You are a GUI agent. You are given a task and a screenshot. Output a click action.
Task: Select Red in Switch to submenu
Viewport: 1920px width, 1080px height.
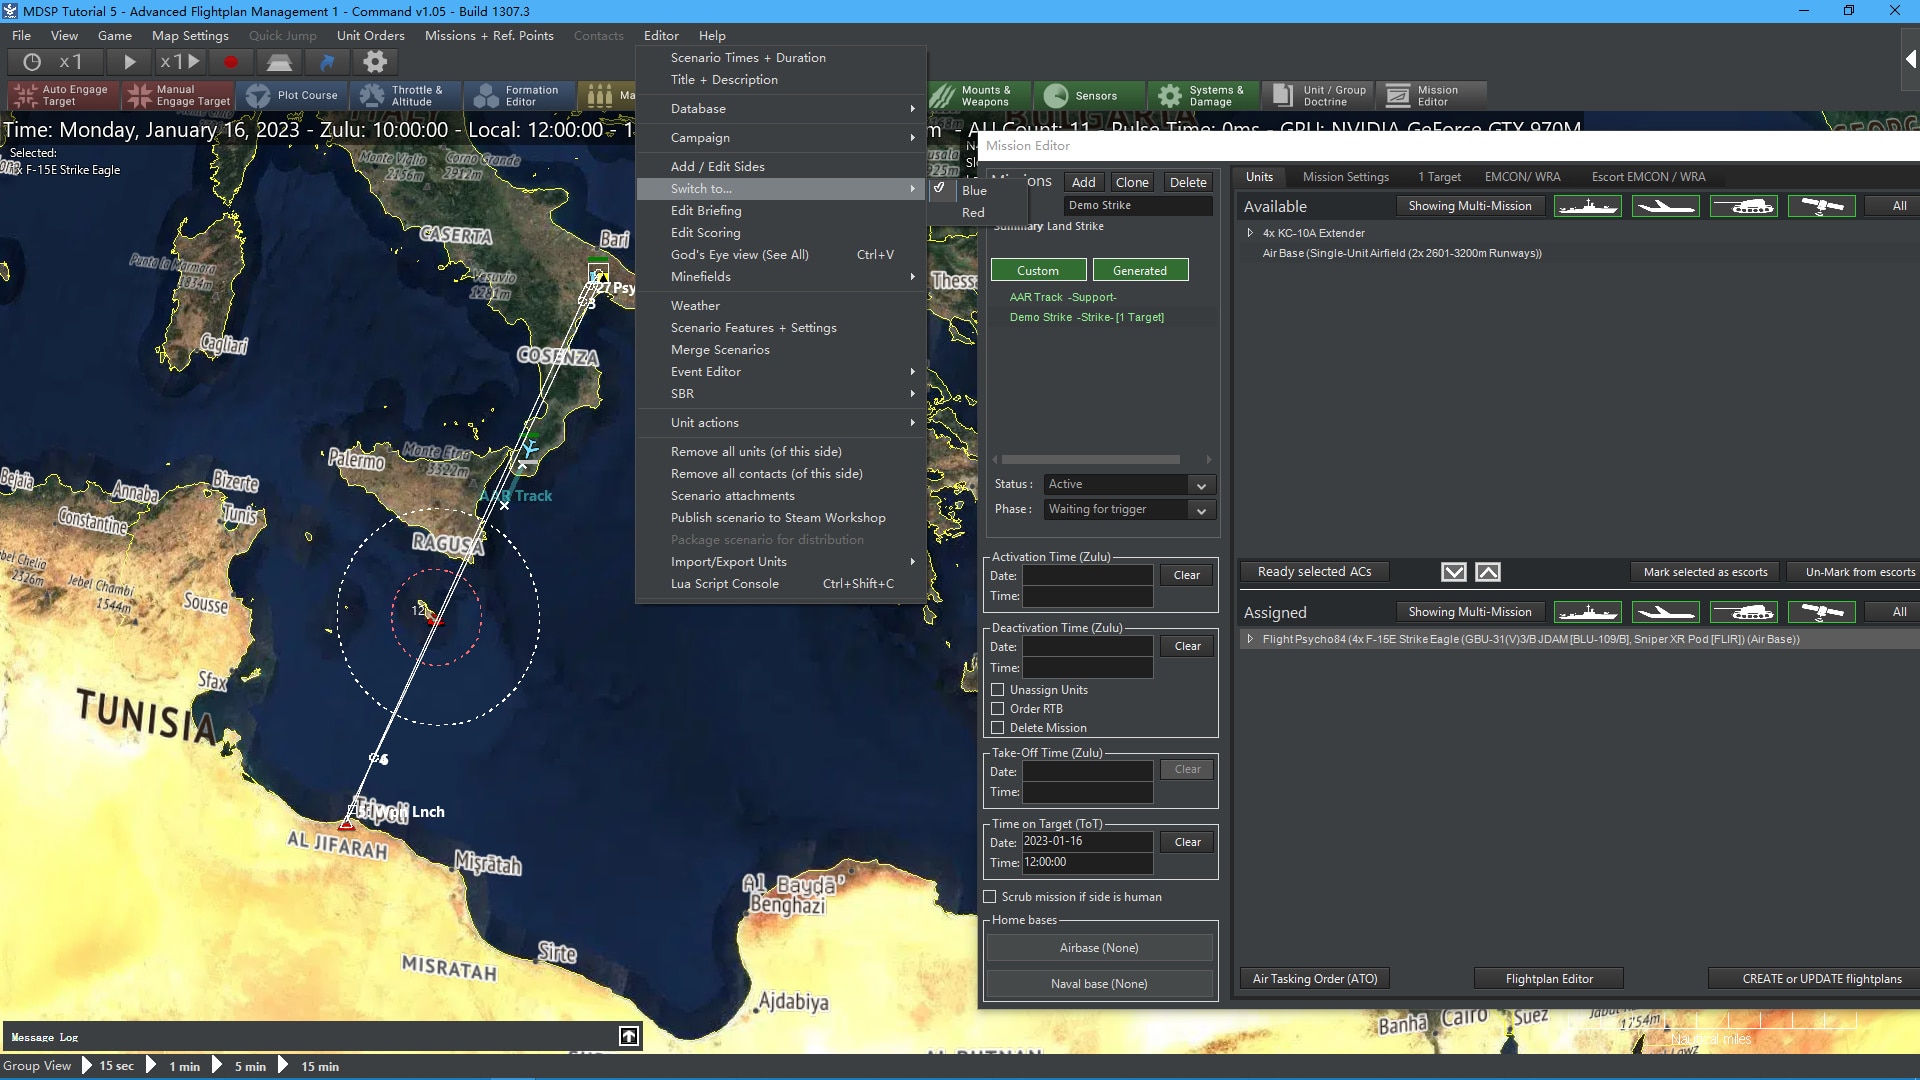[973, 213]
